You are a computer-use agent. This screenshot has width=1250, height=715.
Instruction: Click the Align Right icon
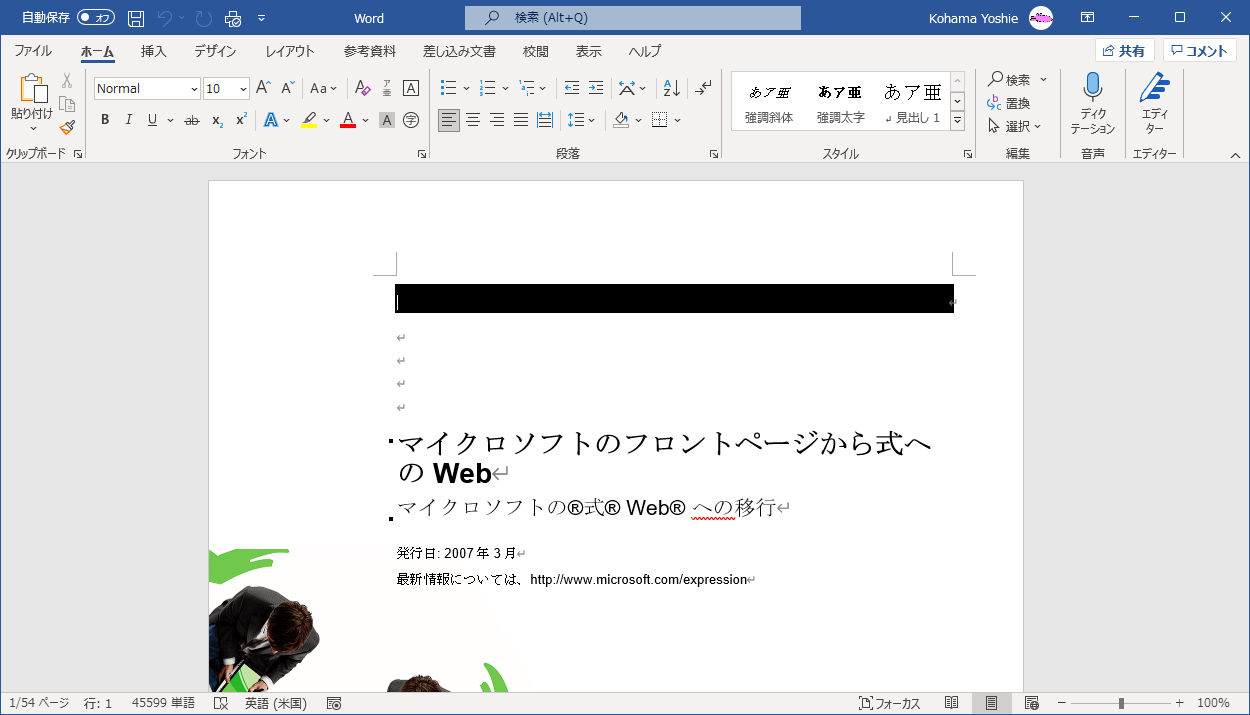pyautogui.click(x=497, y=120)
